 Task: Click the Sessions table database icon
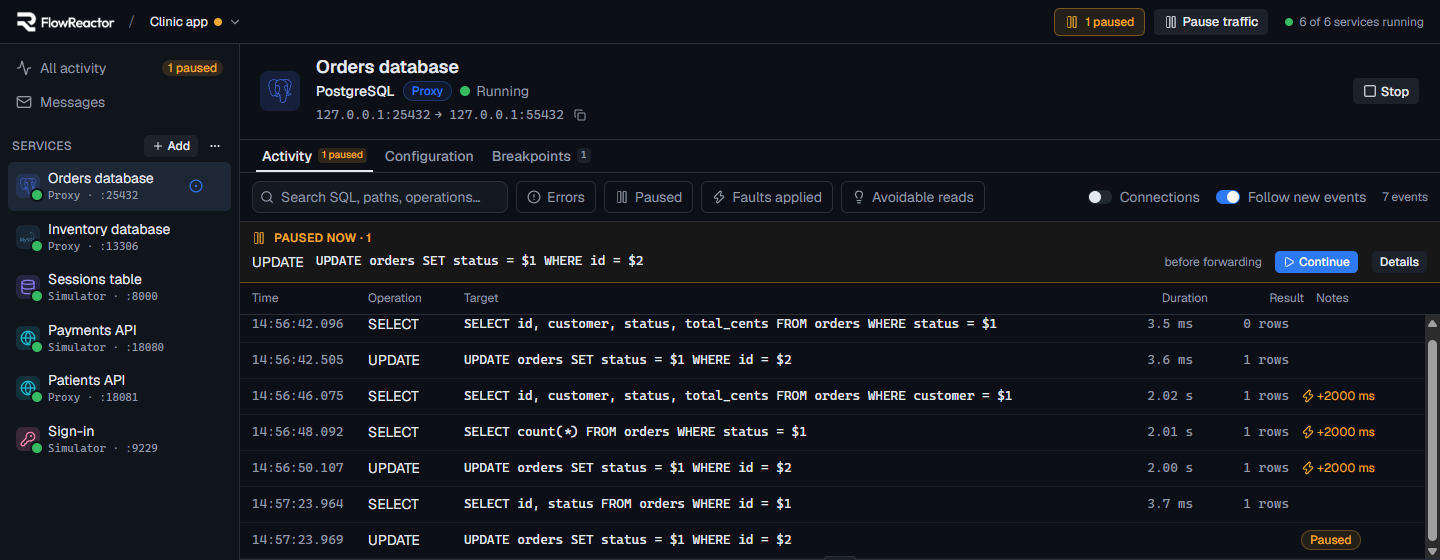click(x=28, y=287)
